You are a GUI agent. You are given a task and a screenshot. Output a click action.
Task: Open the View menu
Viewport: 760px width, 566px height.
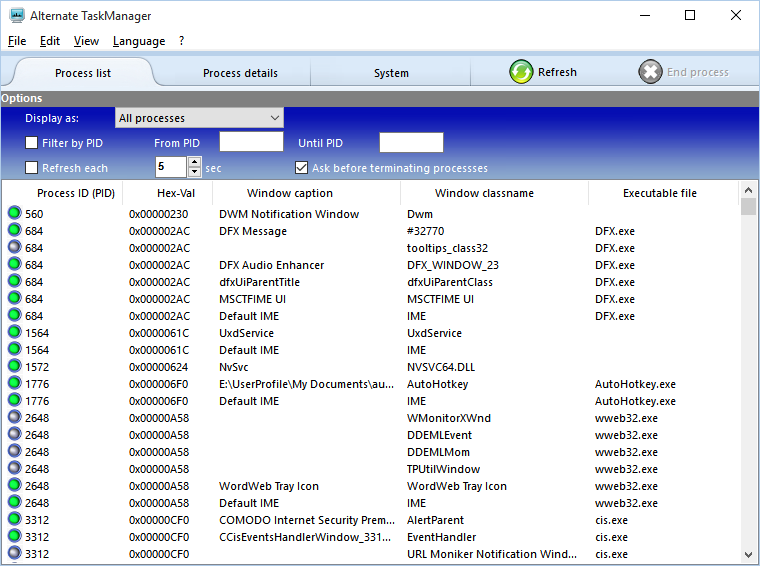[x=86, y=41]
